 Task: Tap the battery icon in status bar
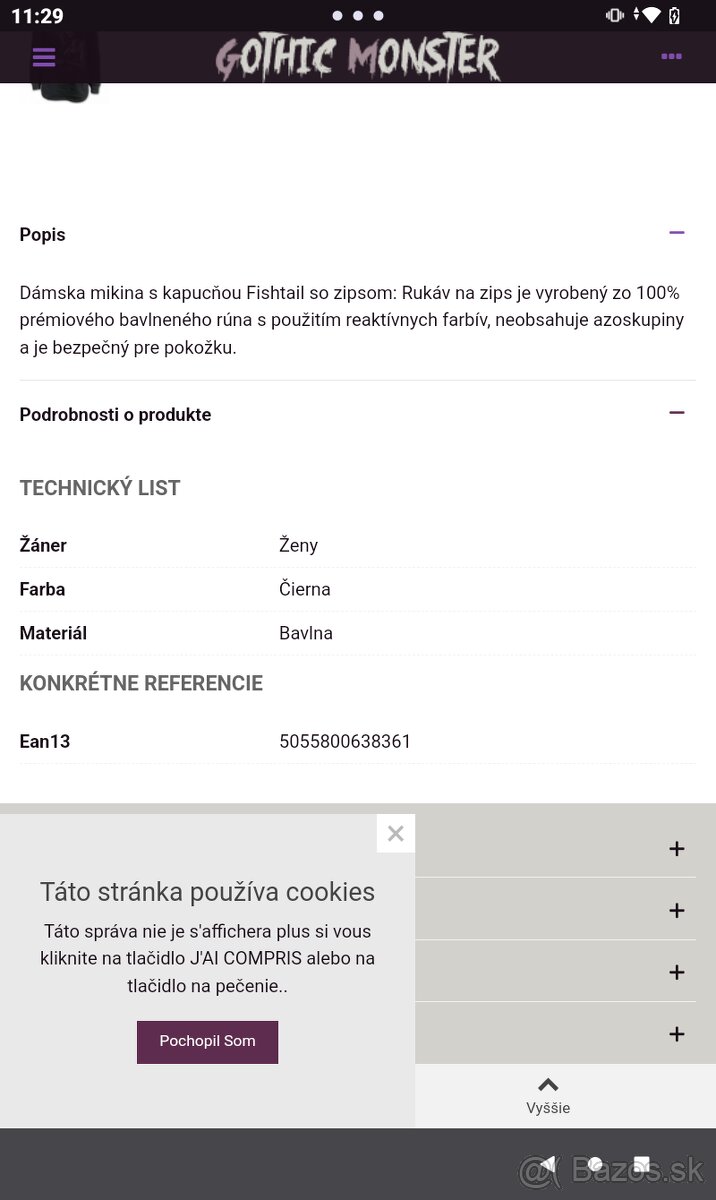pyautogui.click(x=675, y=16)
